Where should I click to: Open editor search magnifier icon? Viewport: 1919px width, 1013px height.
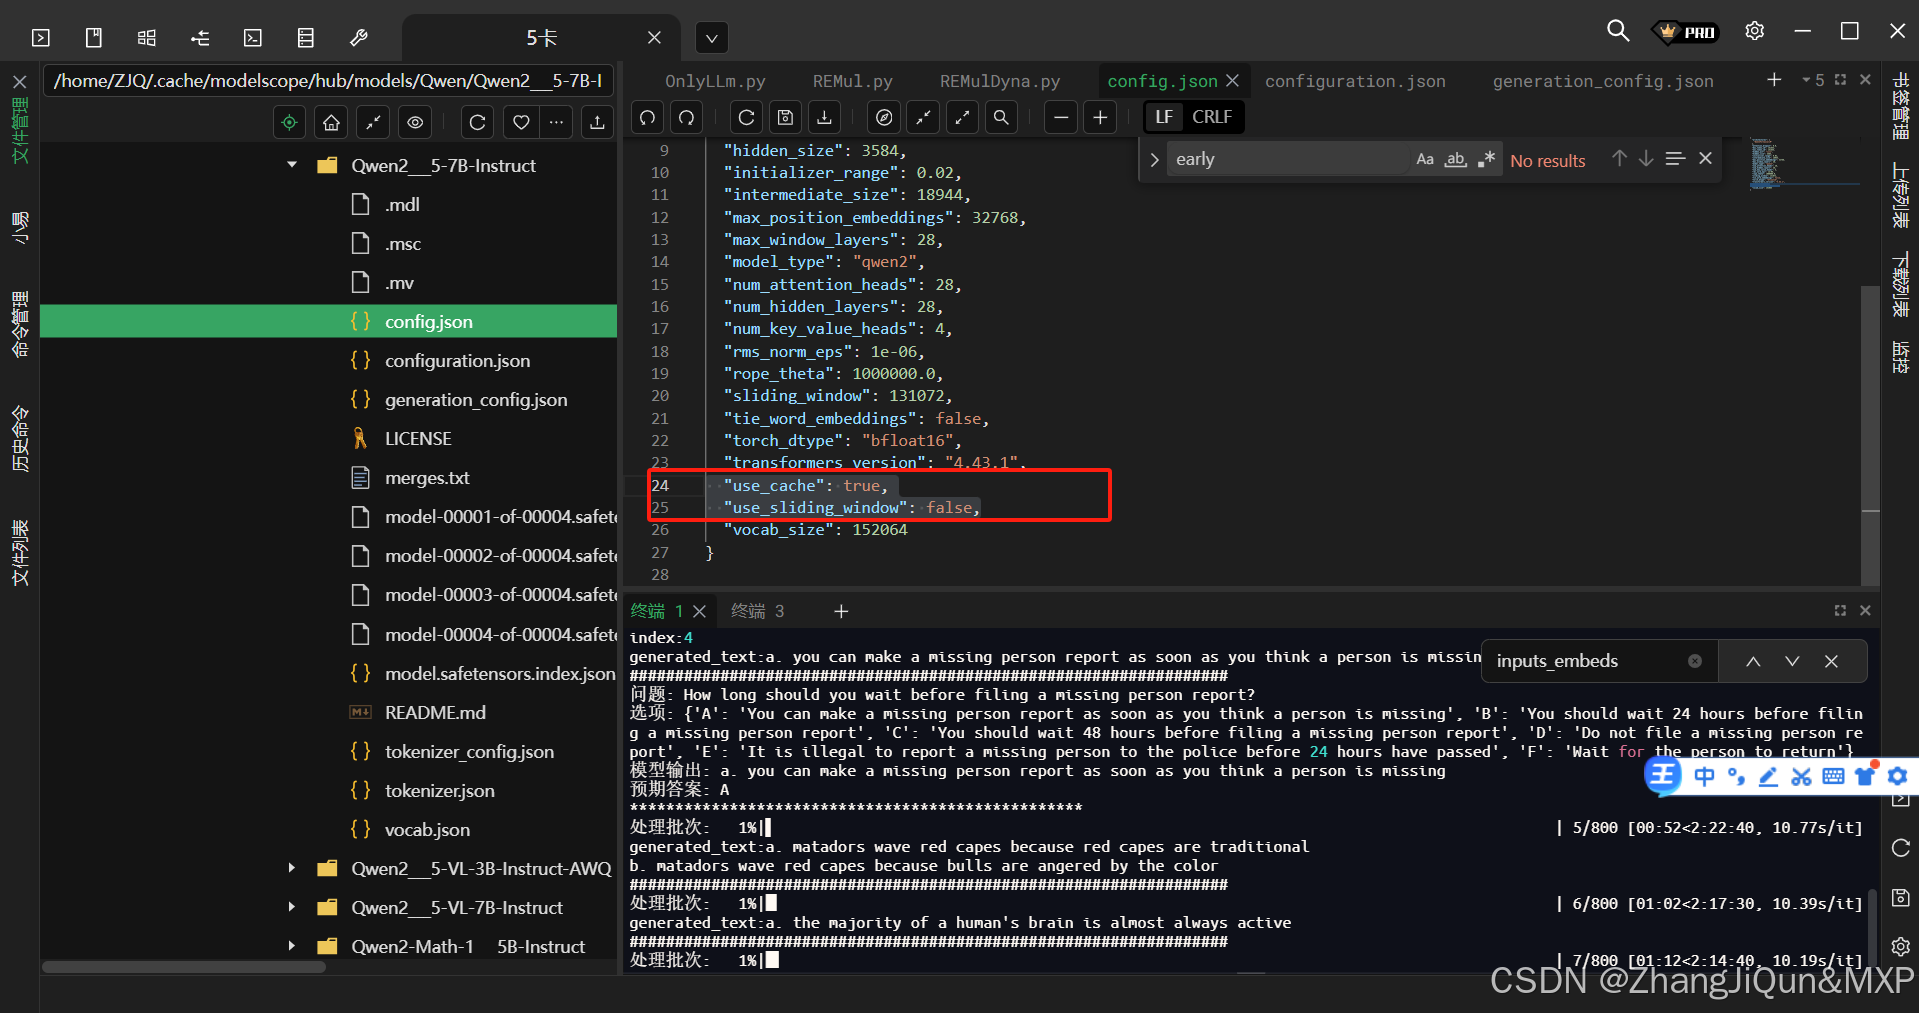coord(1001,117)
